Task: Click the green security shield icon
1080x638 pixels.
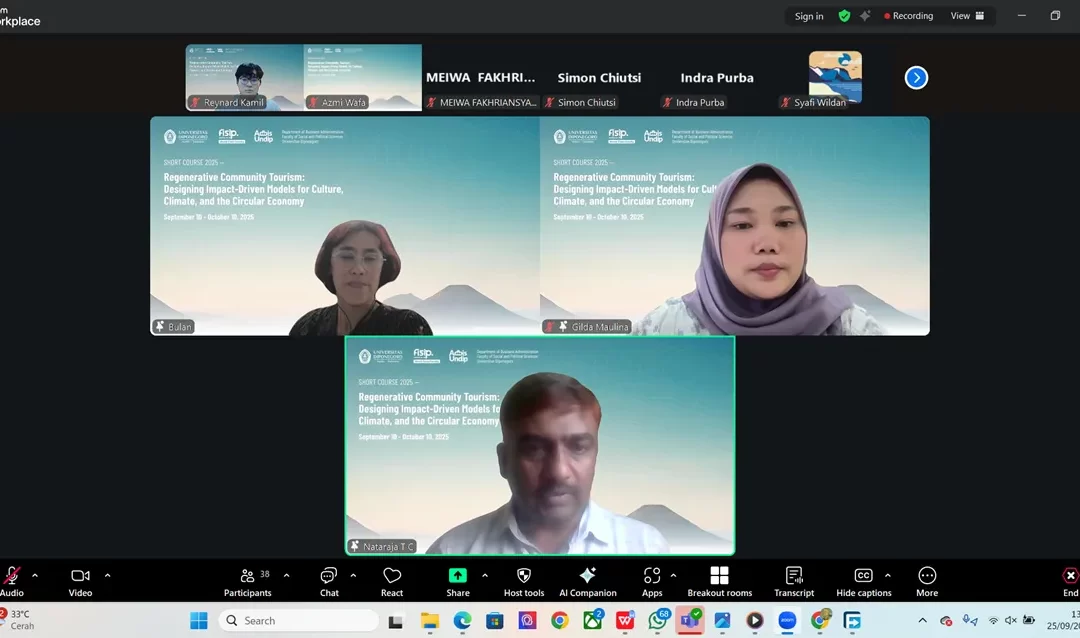Action: pyautogui.click(x=843, y=15)
